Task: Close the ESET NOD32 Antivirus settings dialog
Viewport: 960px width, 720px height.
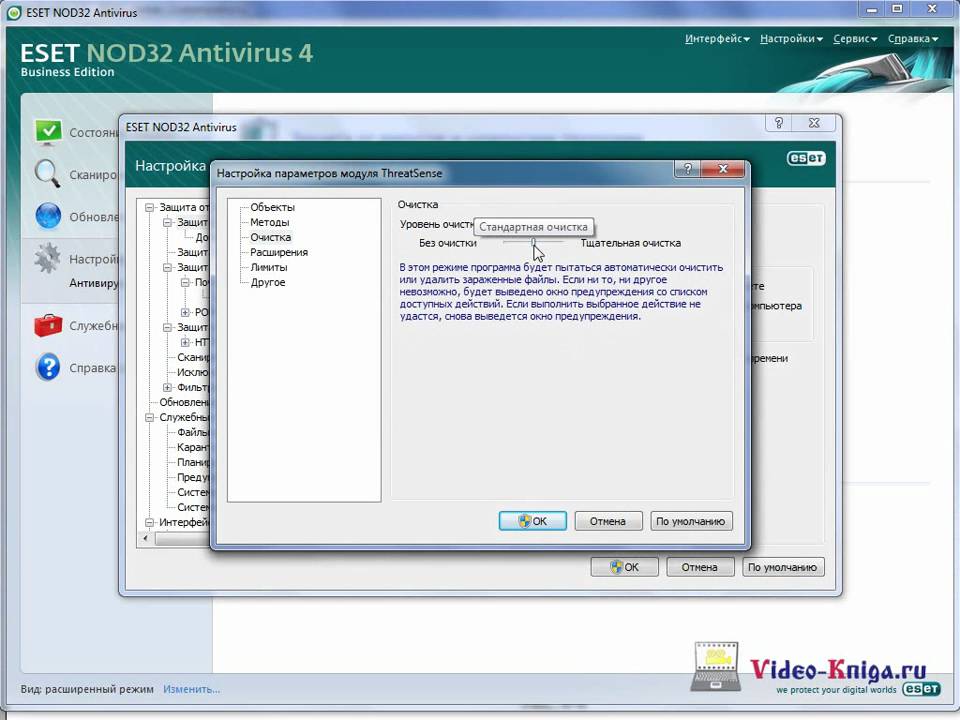Action: pyautogui.click(x=814, y=122)
